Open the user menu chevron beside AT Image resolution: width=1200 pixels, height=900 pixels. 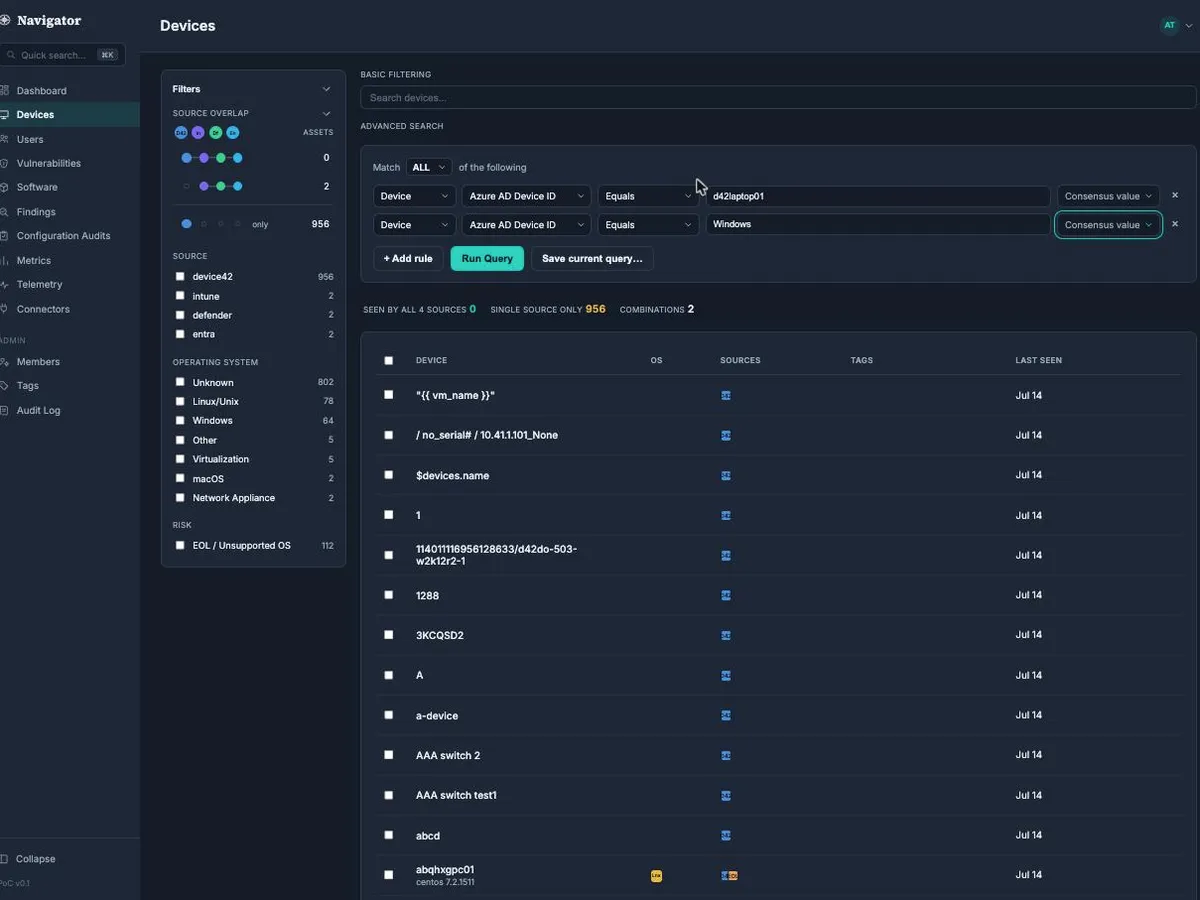(1188, 26)
